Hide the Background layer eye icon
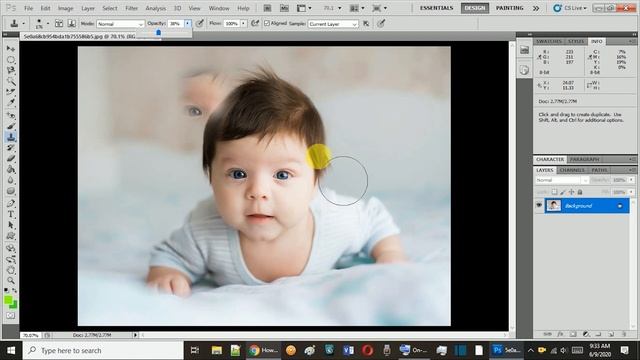 (x=539, y=205)
